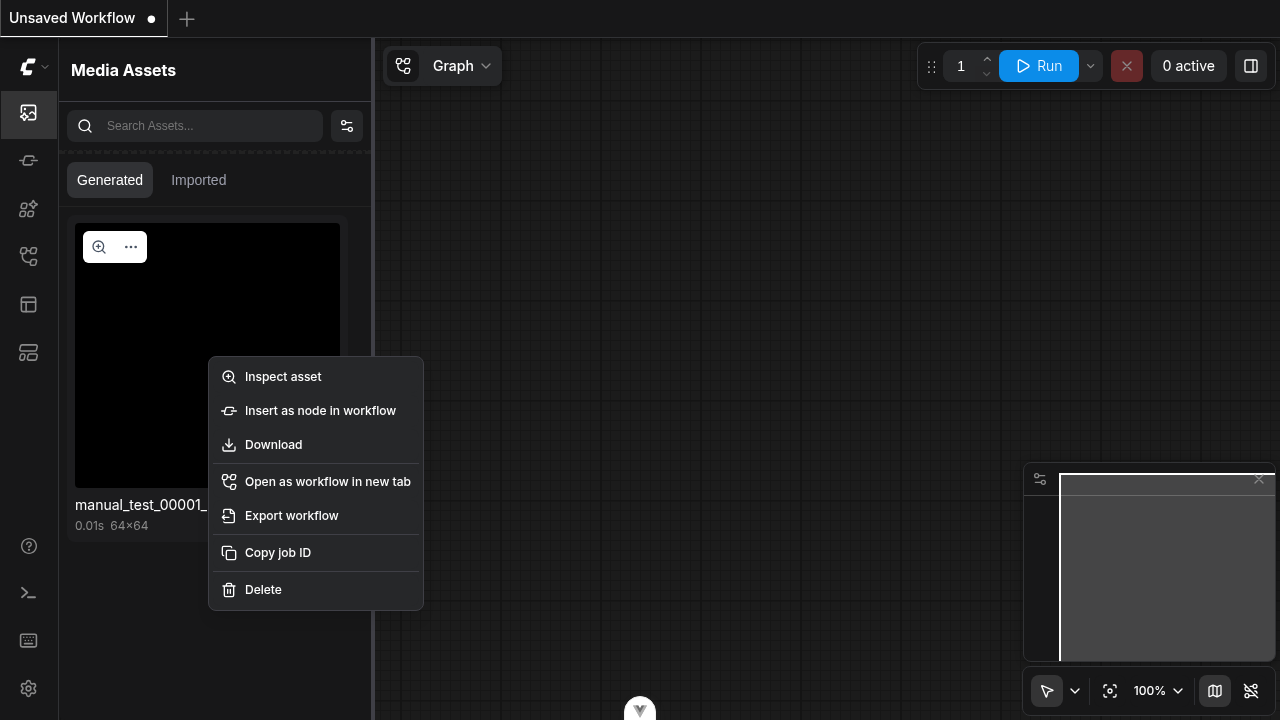The height and width of the screenshot is (720, 1280).
Task: Open the workflows sidebar icon
Action: [x=28, y=257]
